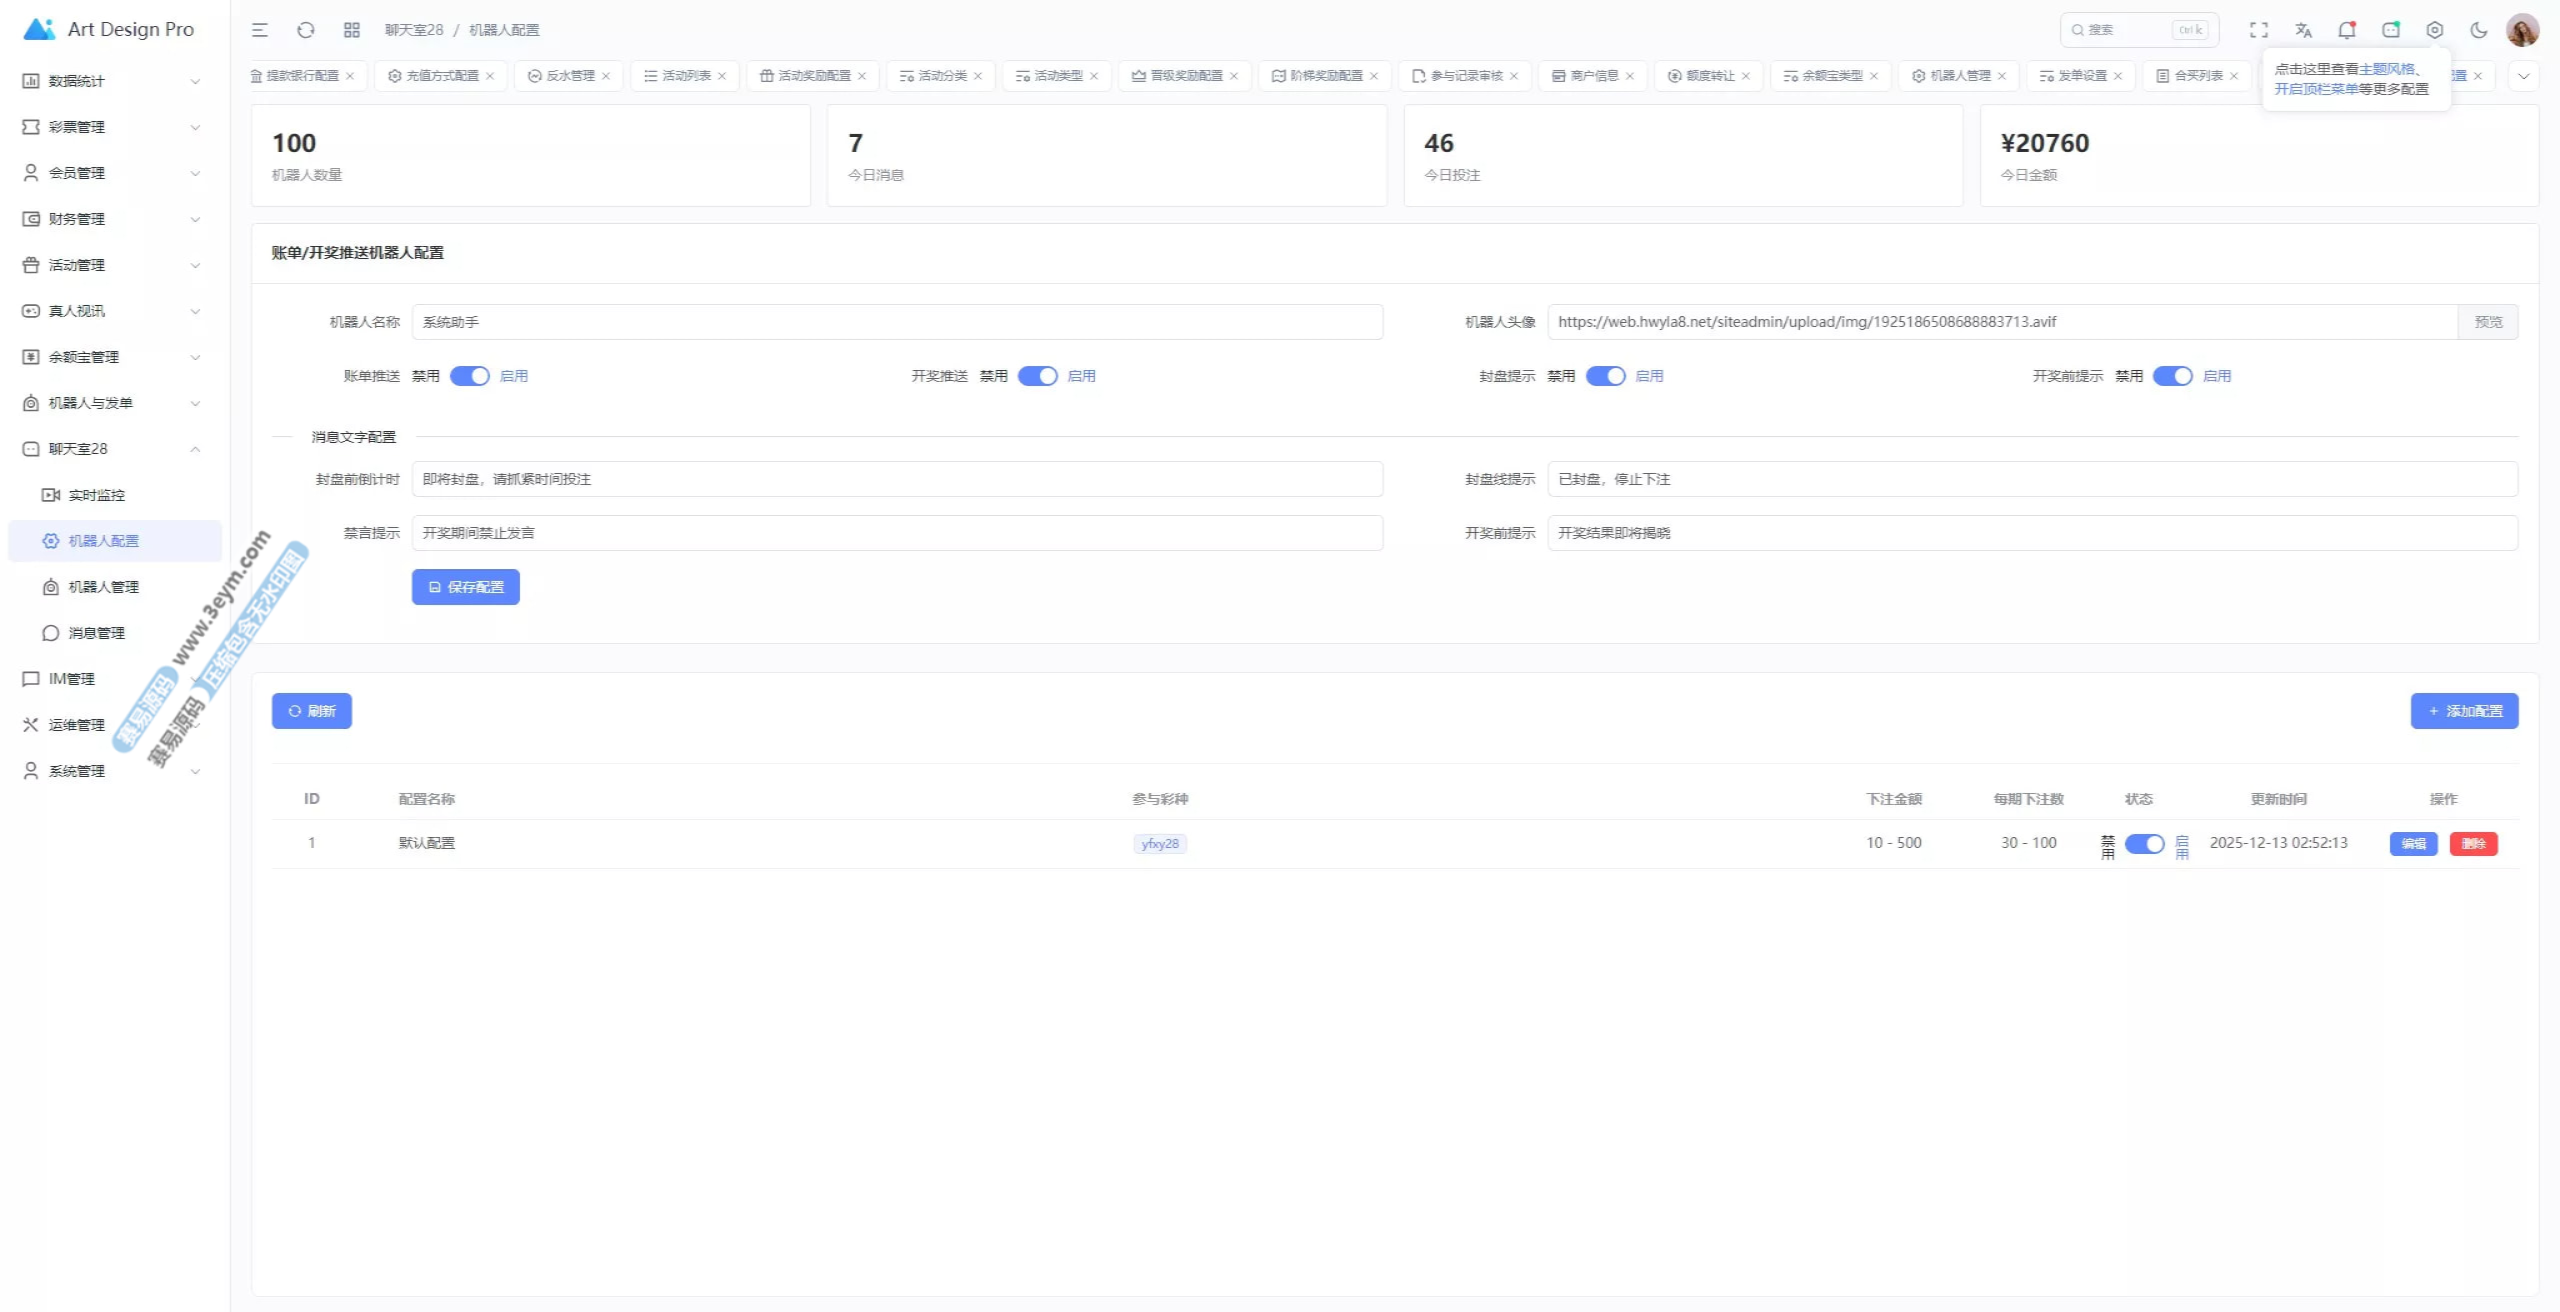Open the 机器人管理 sidebar item
The width and height of the screenshot is (2560, 1312).
tap(103, 587)
